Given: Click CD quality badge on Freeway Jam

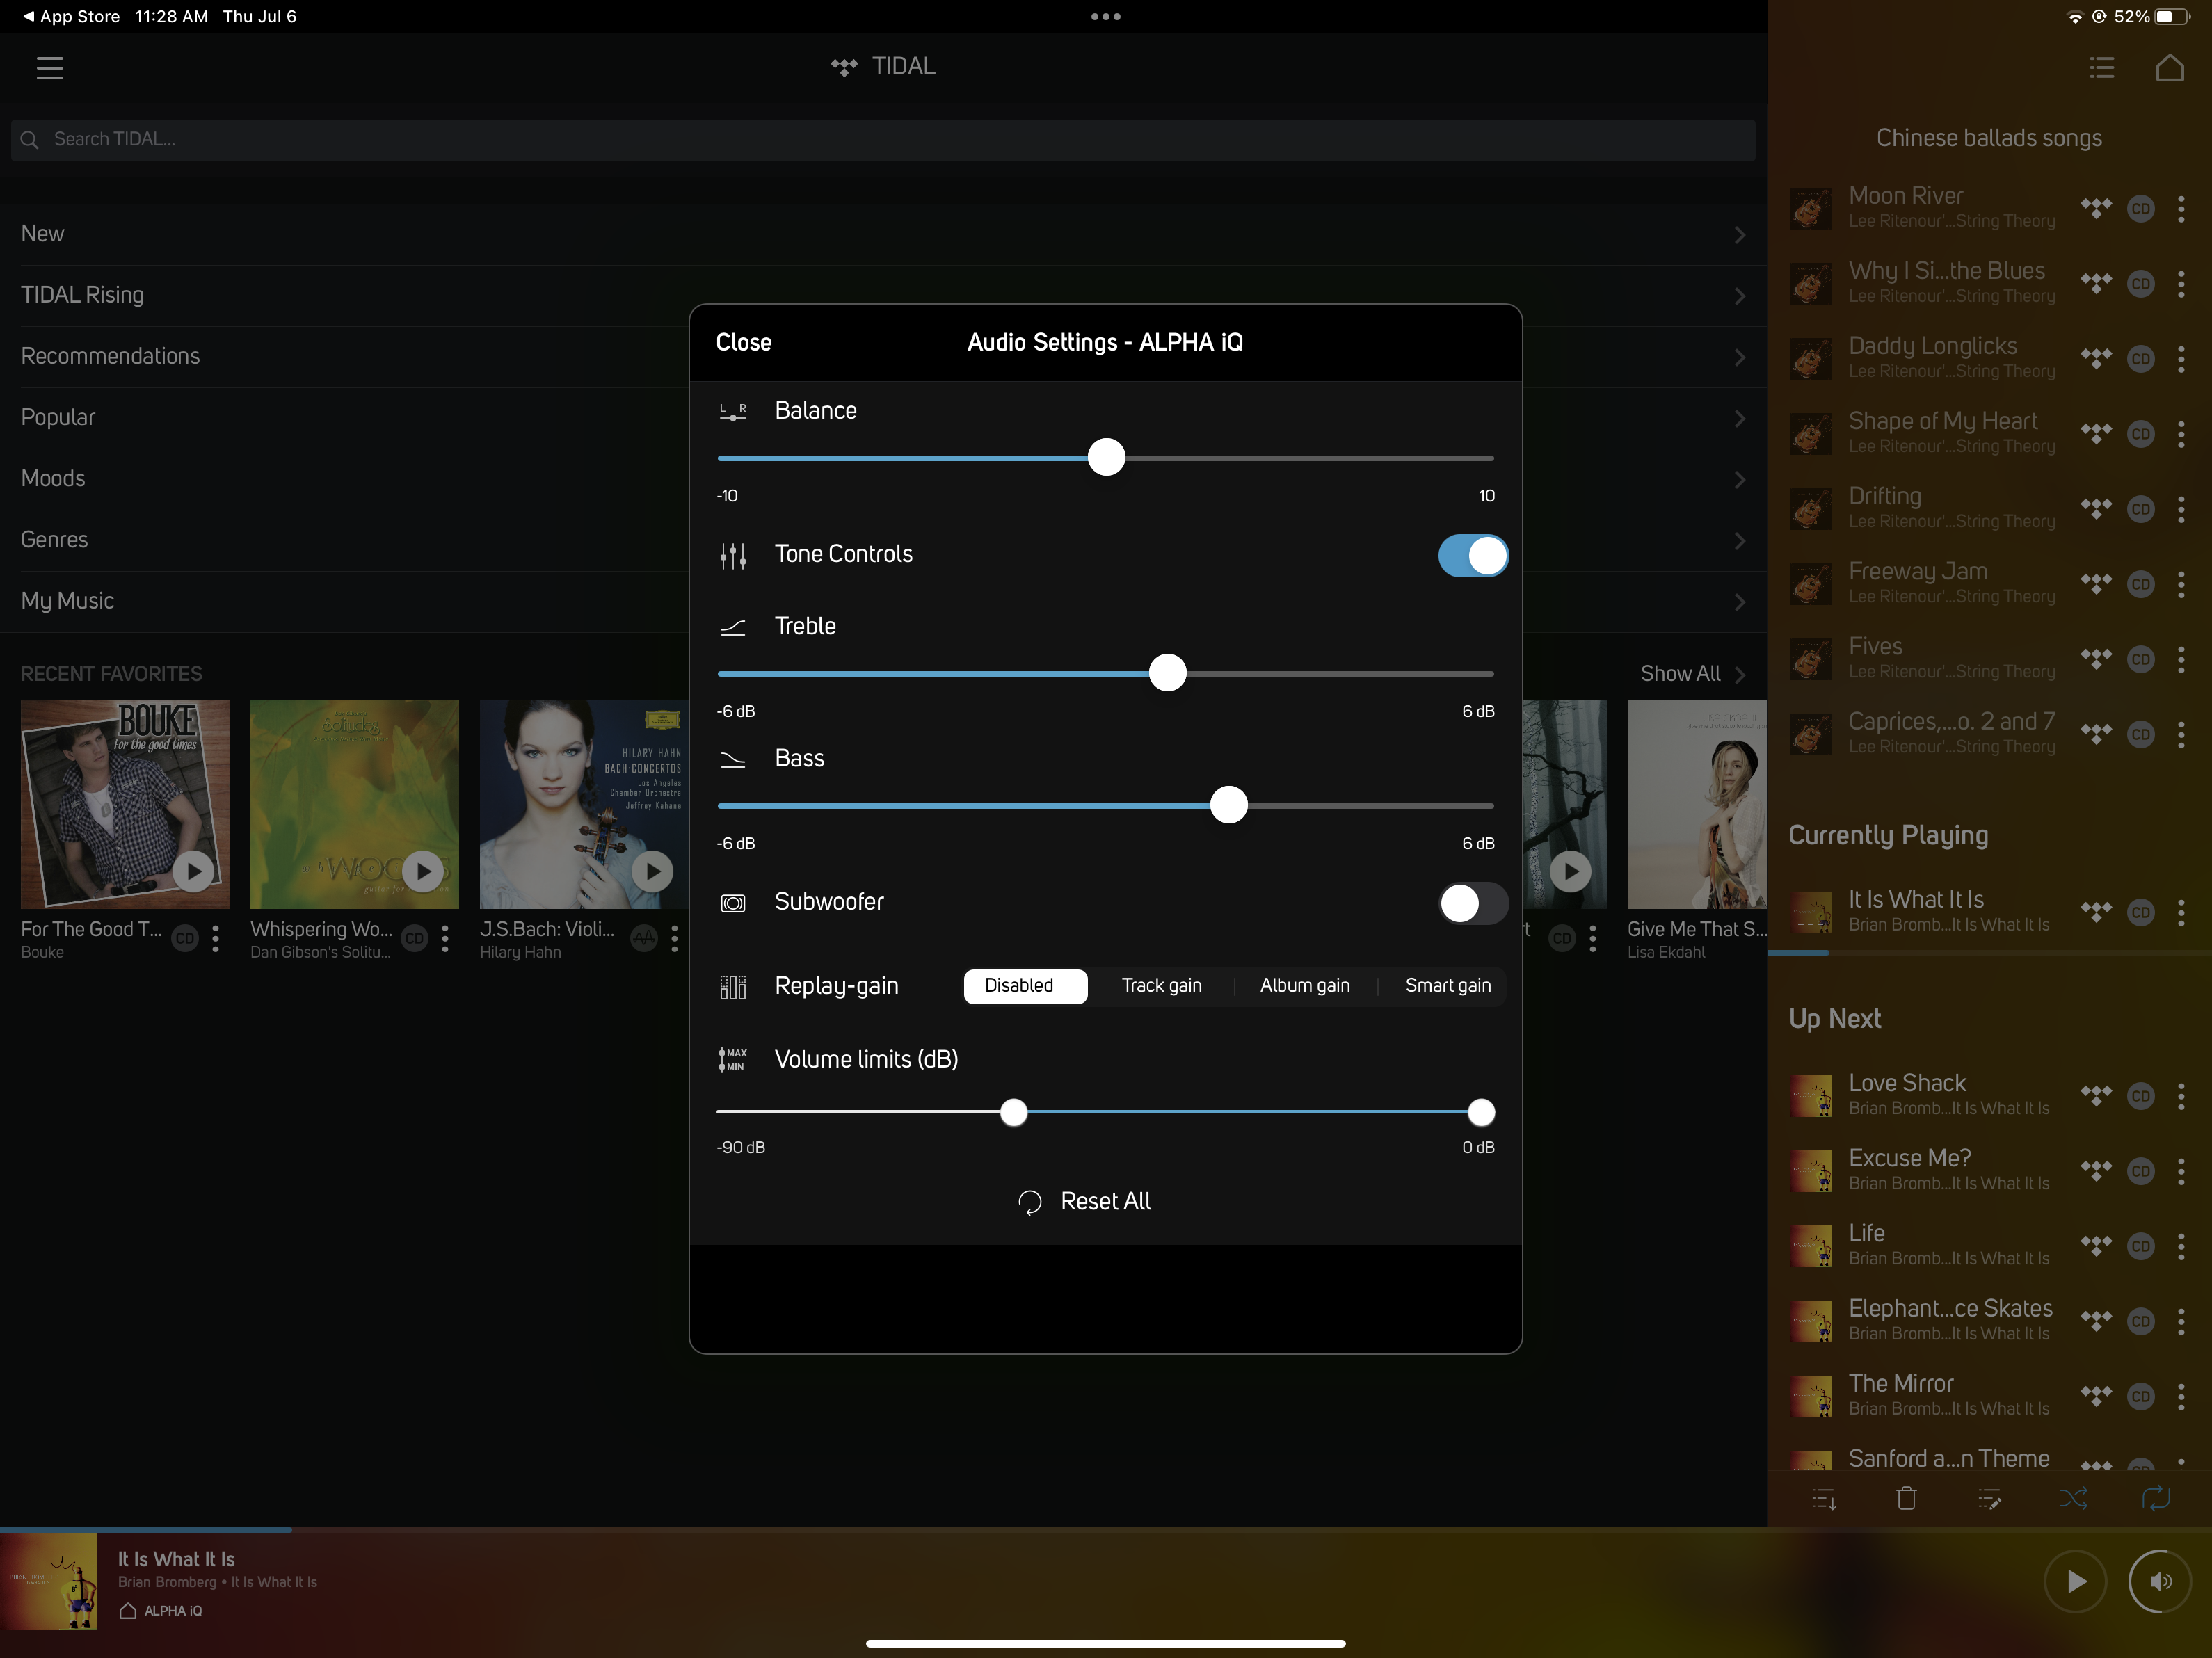Looking at the screenshot, I should pos(2140,583).
